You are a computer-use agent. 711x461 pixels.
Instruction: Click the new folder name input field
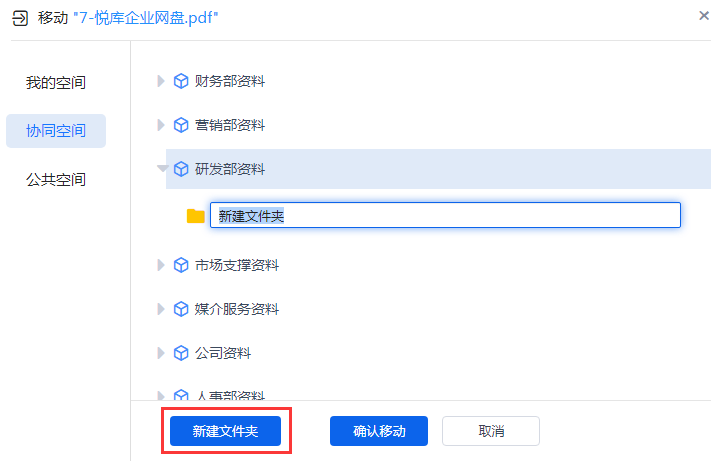coord(445,215)
